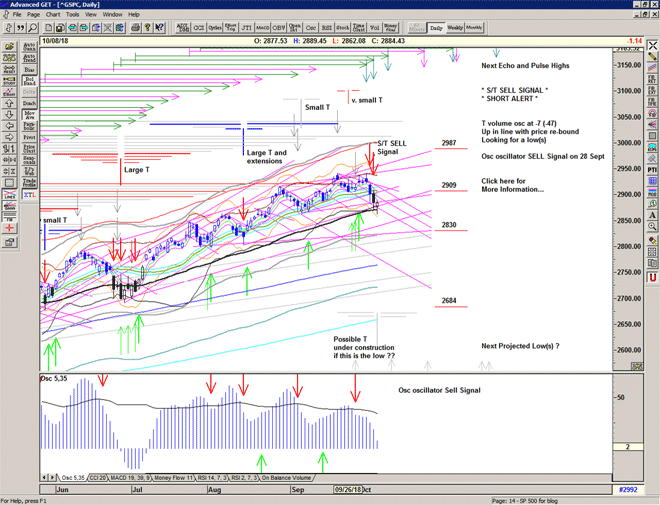The width and height of the screenshot is (660, 505).
Task: Open the Chart menu
Action: click(53, 15)
